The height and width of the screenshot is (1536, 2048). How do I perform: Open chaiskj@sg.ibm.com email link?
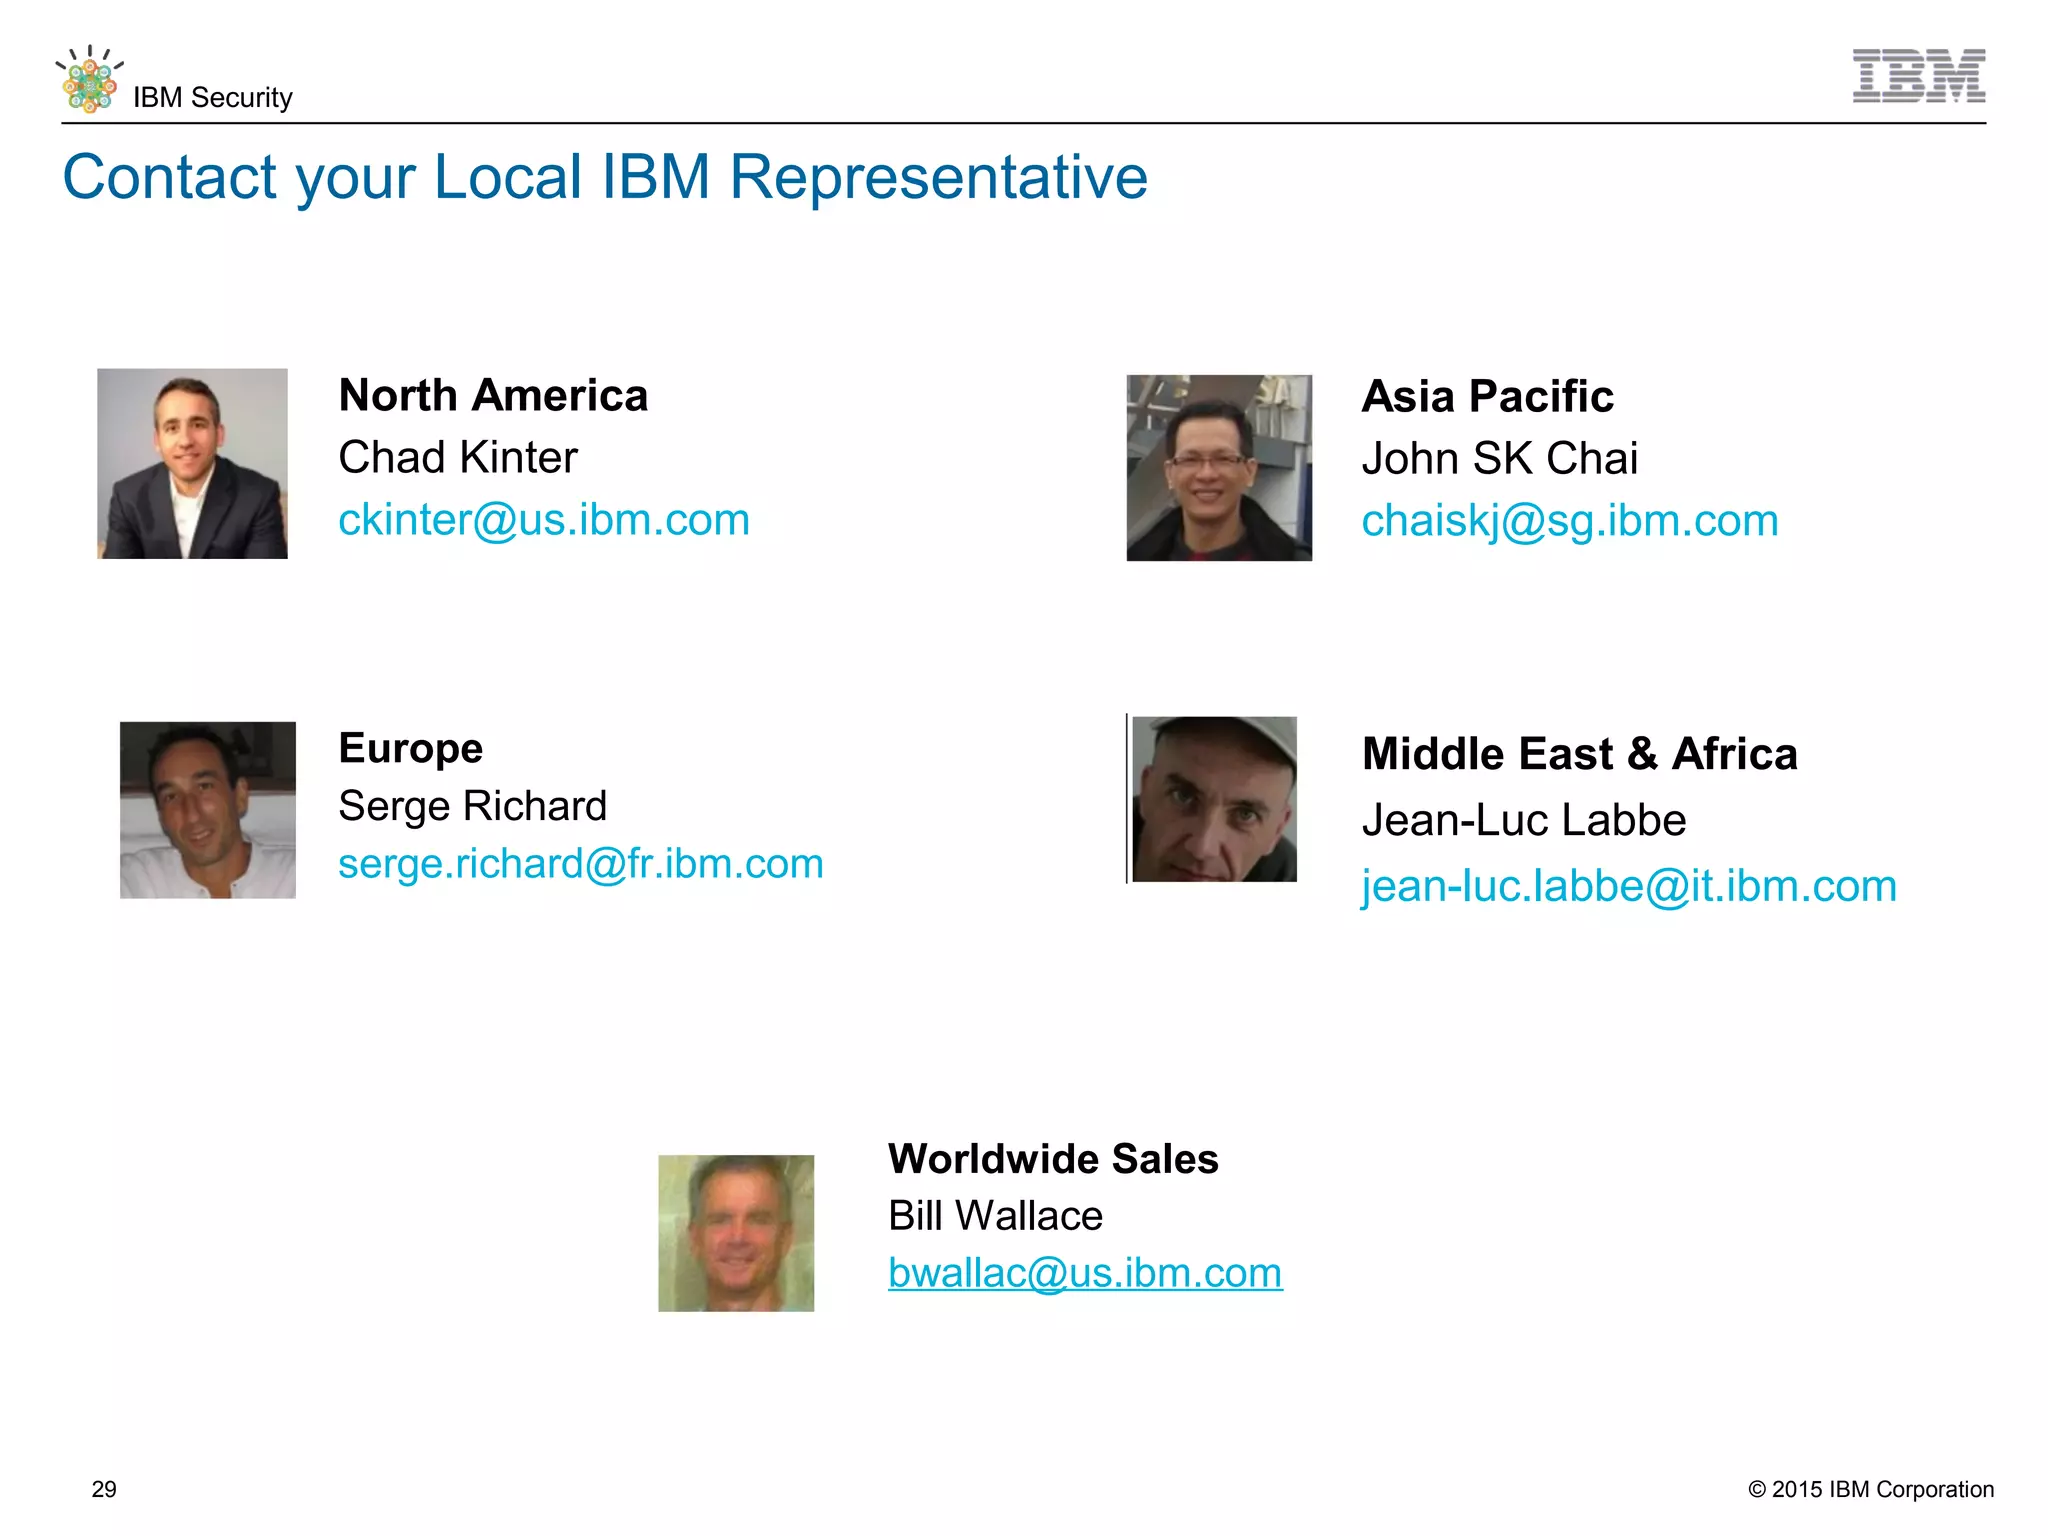pos(1570,521)
